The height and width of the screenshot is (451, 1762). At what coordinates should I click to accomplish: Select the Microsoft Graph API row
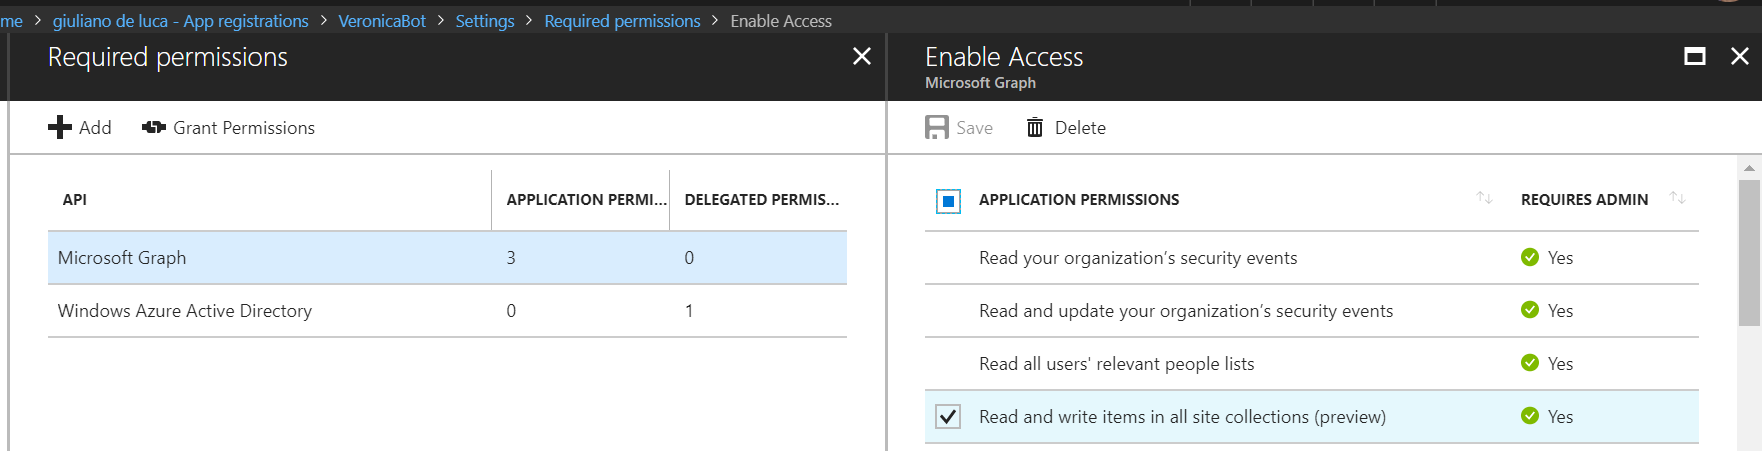click(122, 257)
